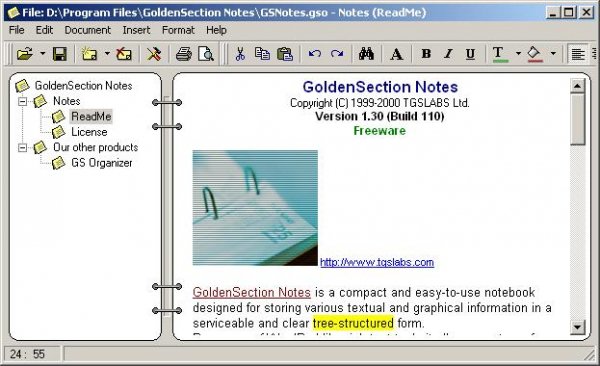
Task: Toggle italic formatting
Action: tap(448, 54)
